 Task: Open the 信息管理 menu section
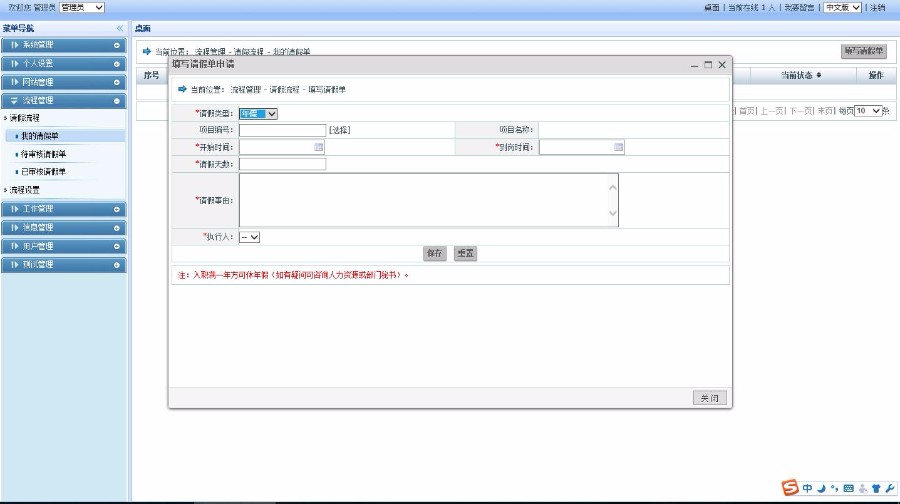pos(63,228)
